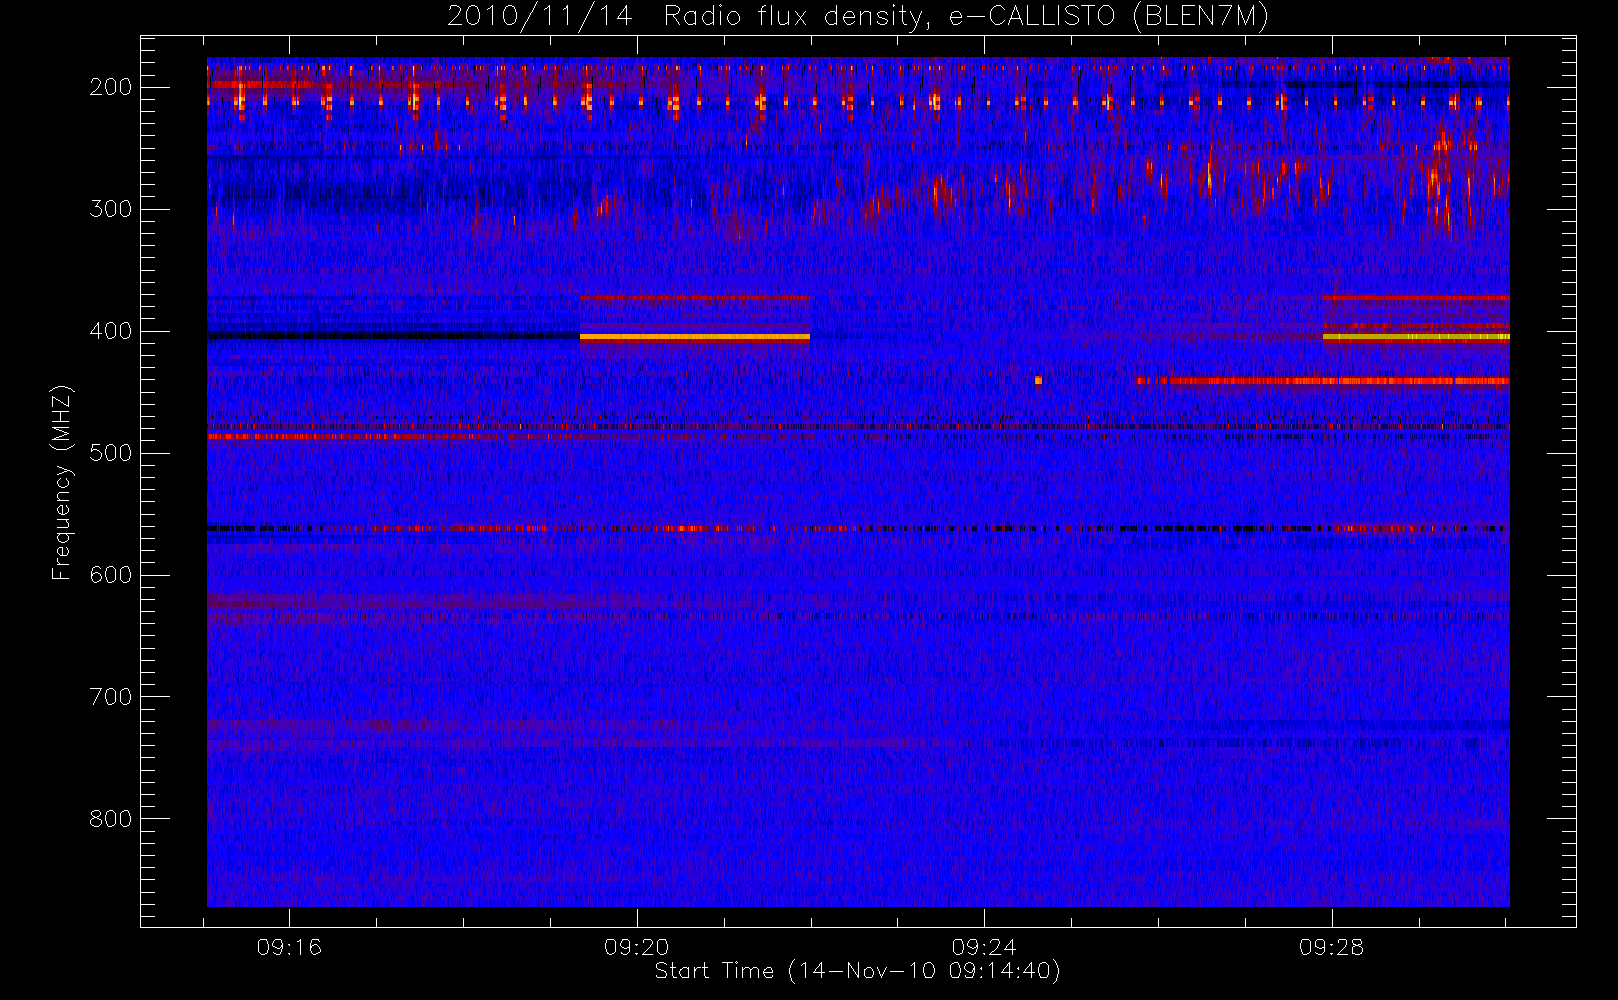This screenshot has height=1000, width=1618.
Task: Click the thin red line near 372 MHz at 09:20
Action: tap(695, 297)
